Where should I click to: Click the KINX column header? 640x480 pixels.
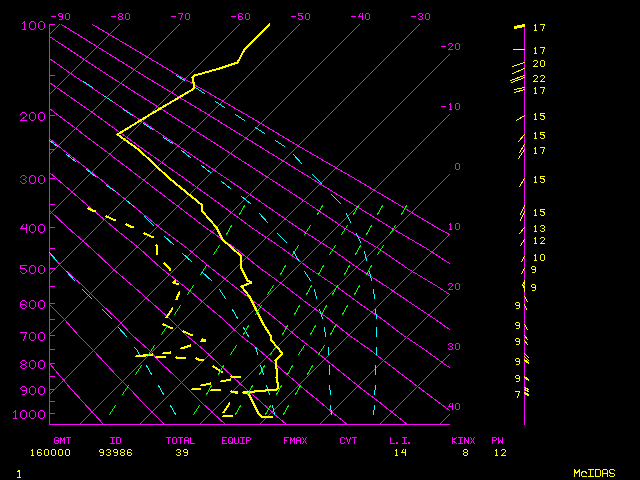pos(462,440)
